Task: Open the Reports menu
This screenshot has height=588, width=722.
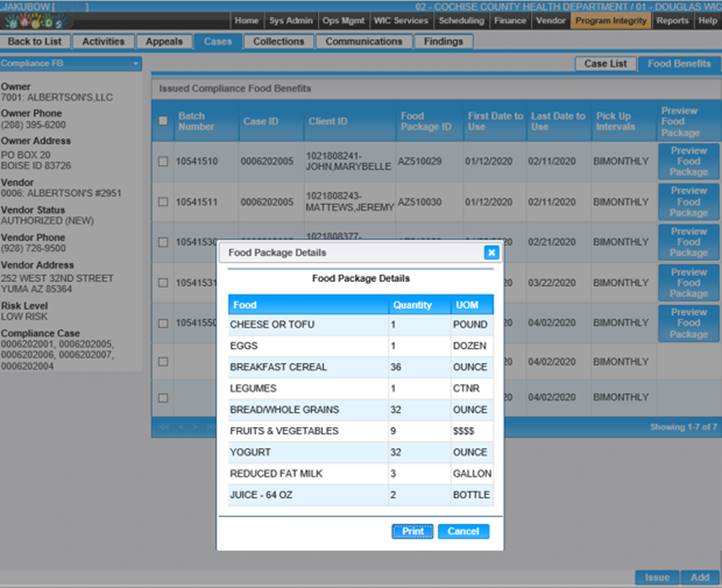Action: (x=672, y=21)
